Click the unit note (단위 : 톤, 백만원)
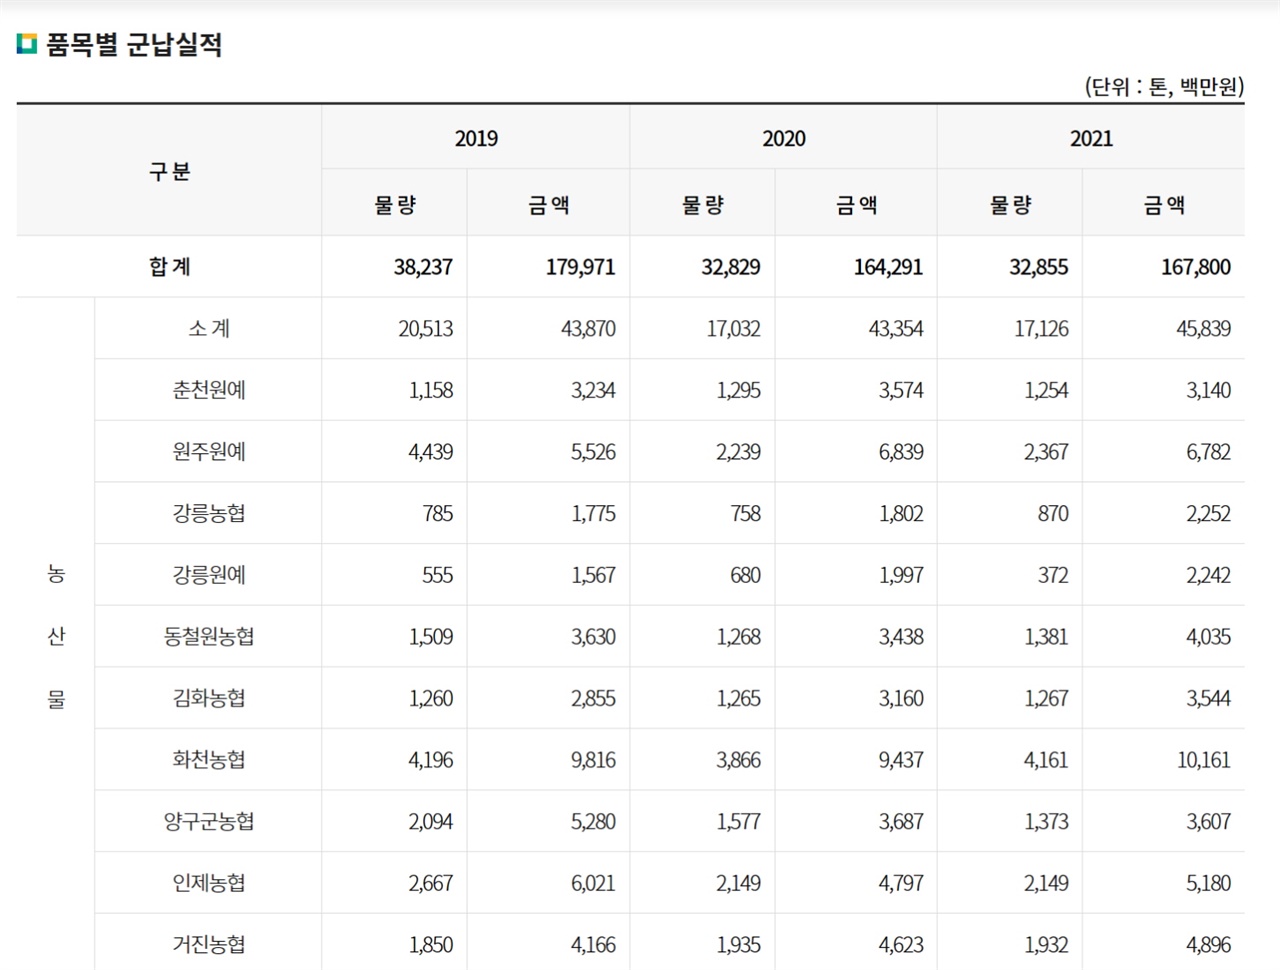 [x=1164, y=86]
